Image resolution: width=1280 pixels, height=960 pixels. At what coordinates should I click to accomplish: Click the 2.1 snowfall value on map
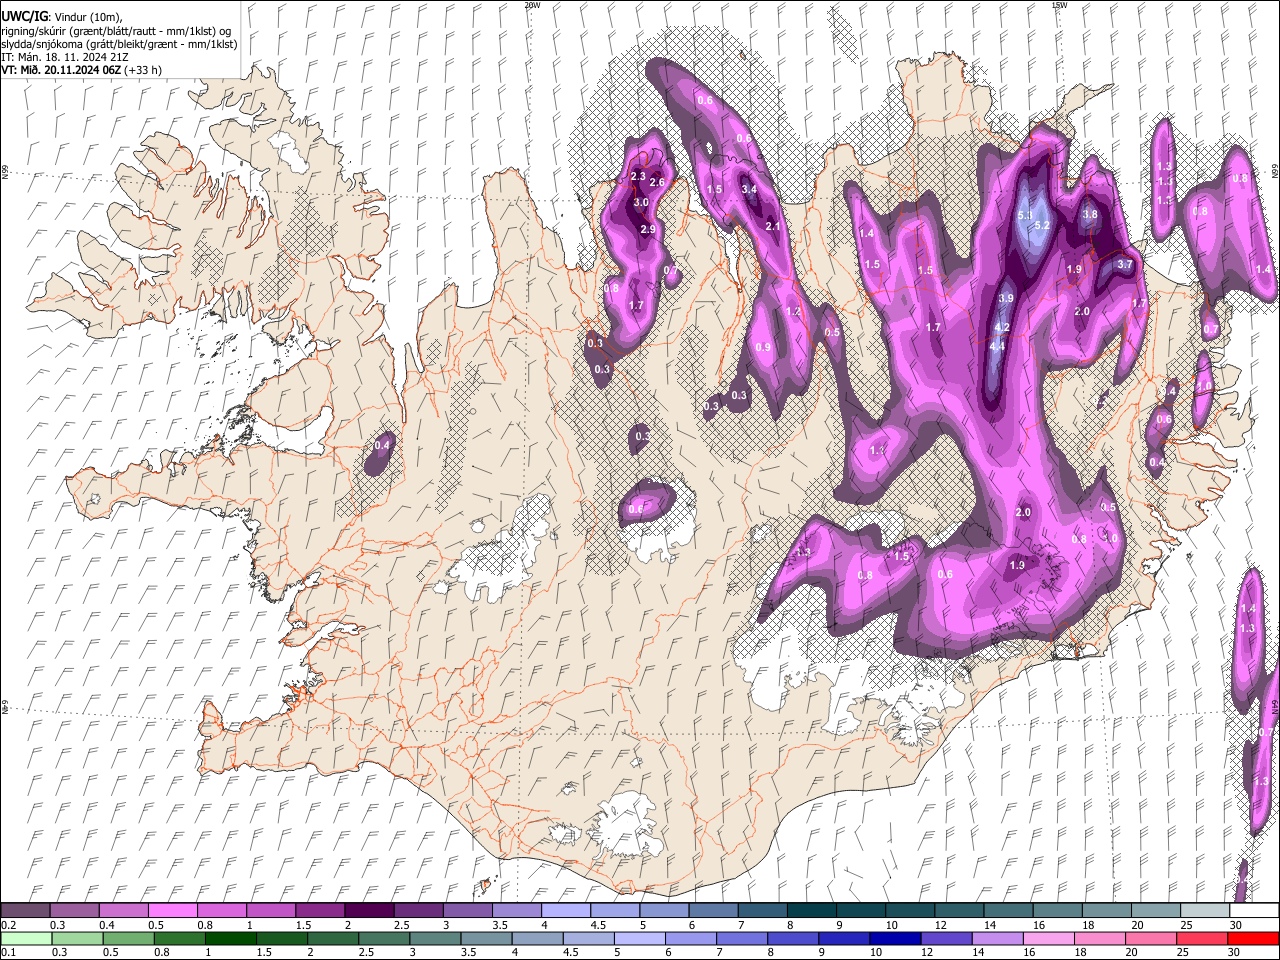pyautogui.click(x=772, y=226)
